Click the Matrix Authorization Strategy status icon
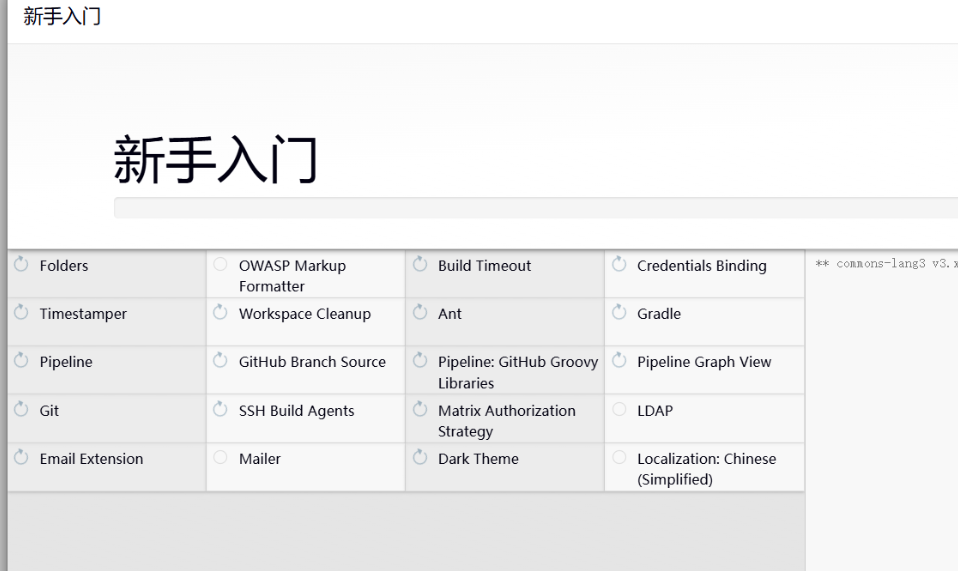The height and width of the screenshot is (571, 958). [420, 409]
